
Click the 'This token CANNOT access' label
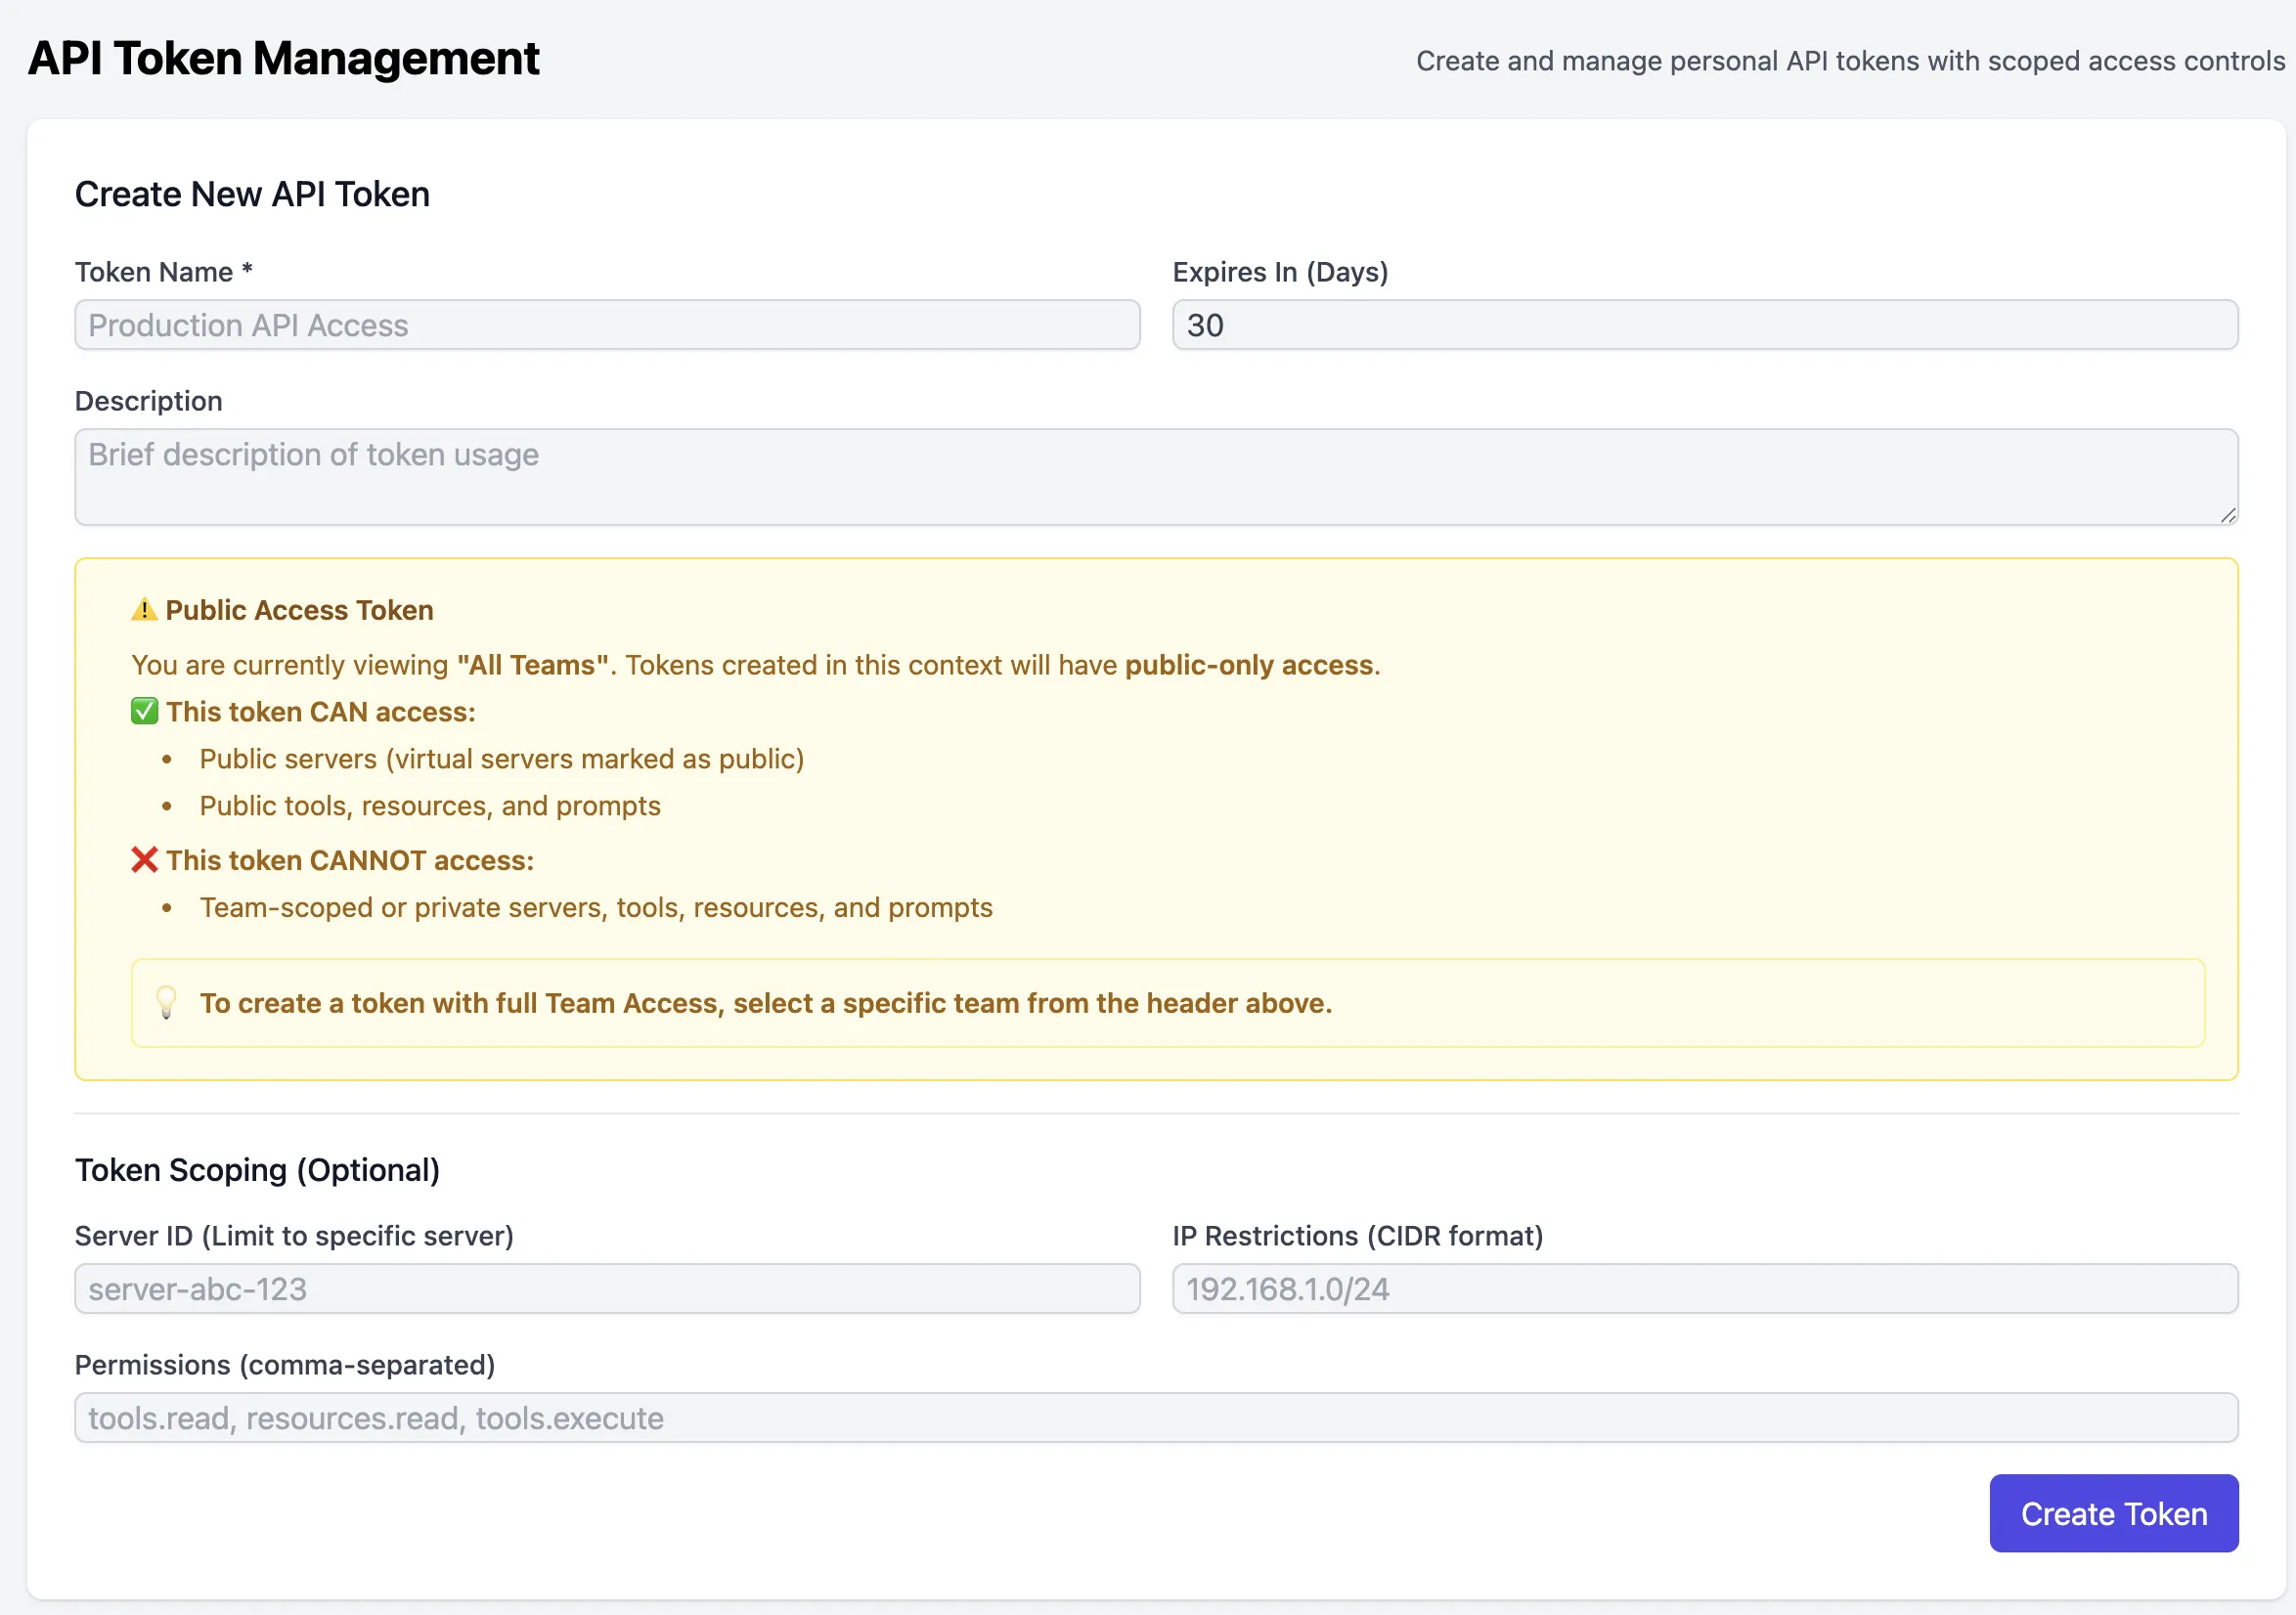(x=349, y=860)
